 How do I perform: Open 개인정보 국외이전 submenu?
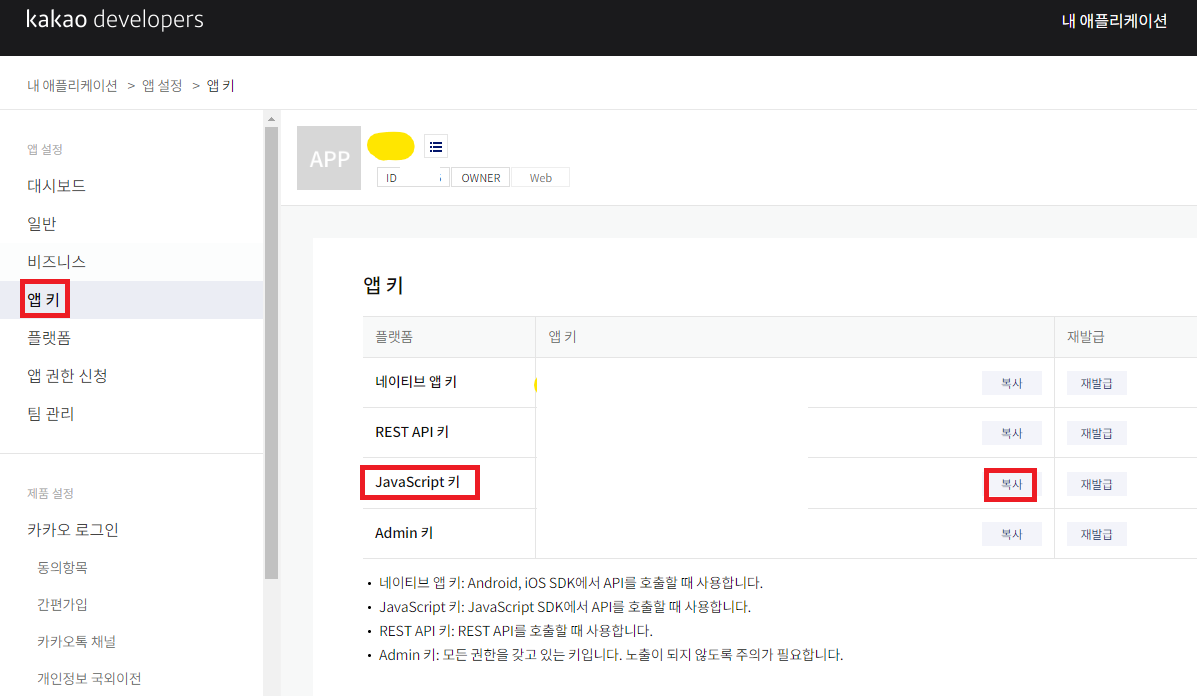[x=89, y=678]
